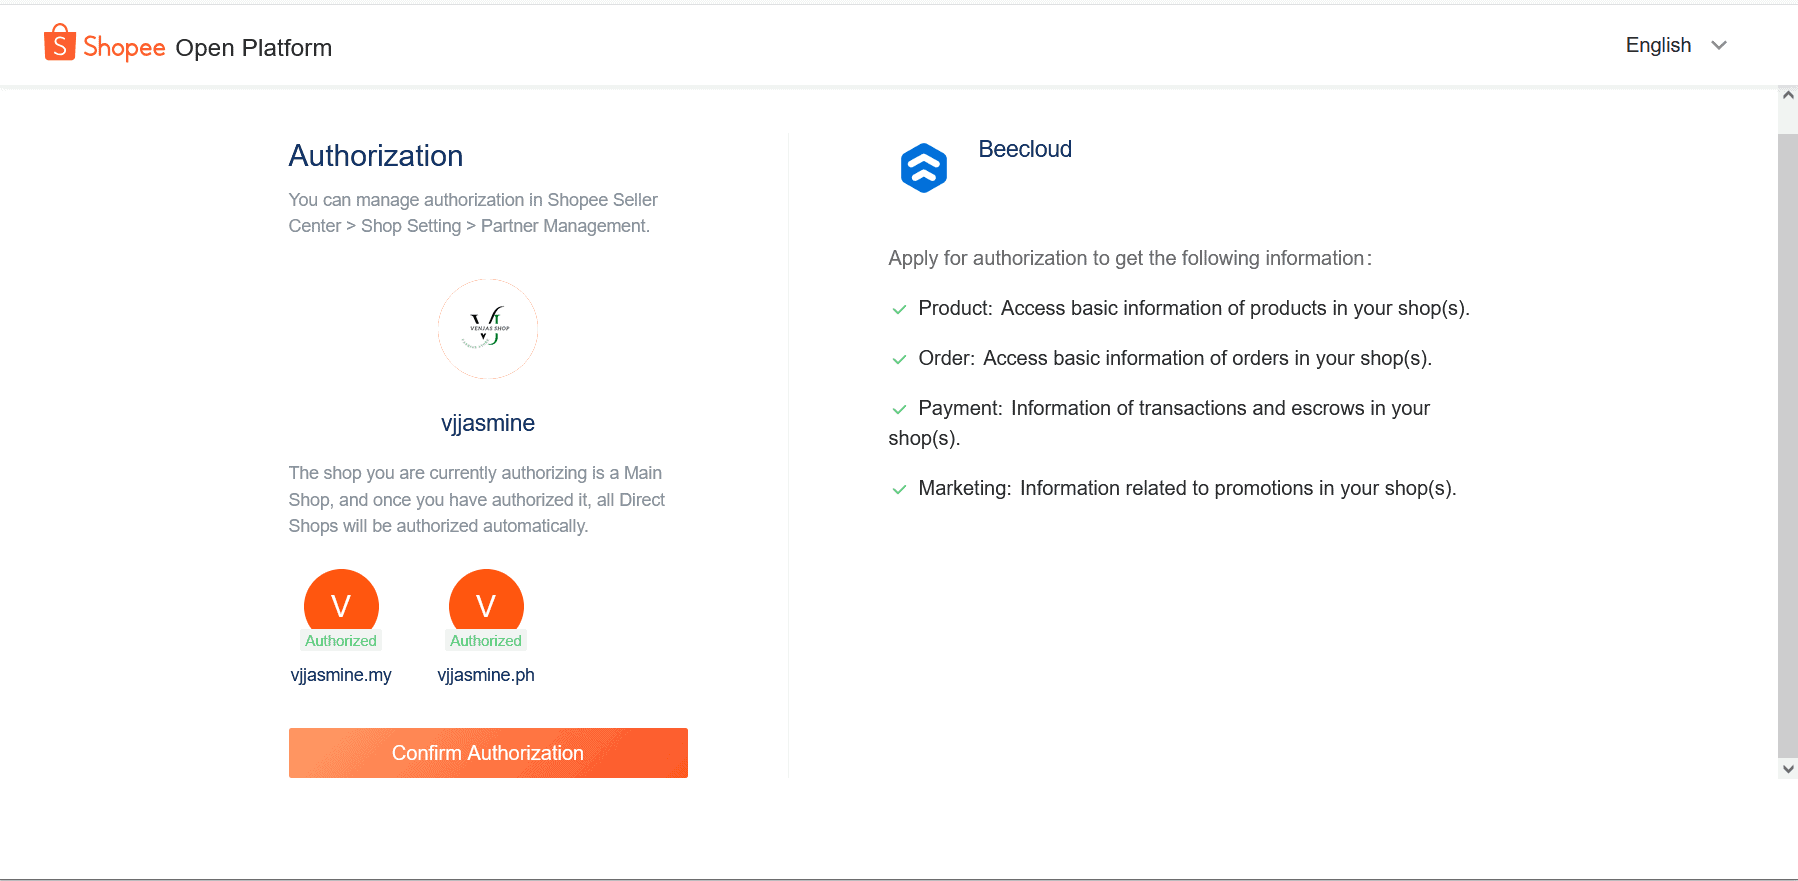Viewport: 1798px width, 881px height.
Task: Click the vjjasmine main shop name
Action: (488, 423)
